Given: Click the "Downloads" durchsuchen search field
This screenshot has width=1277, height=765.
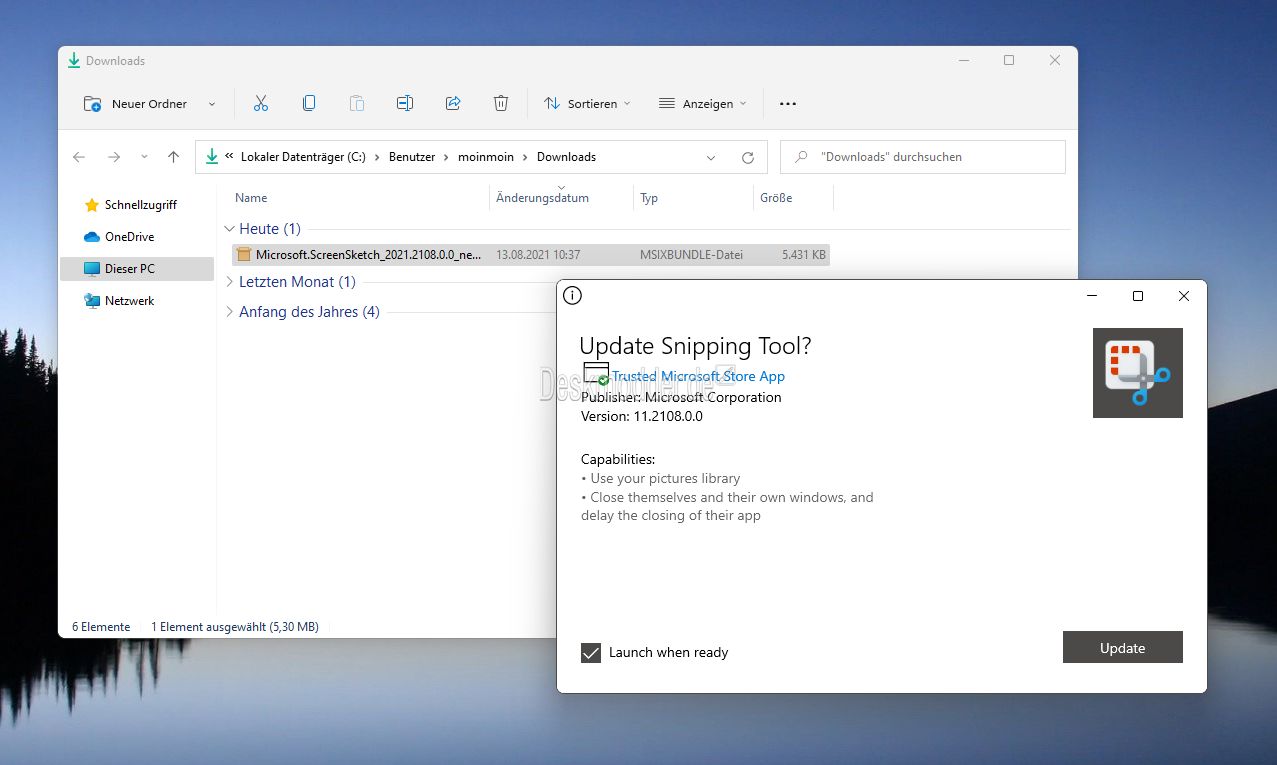Looking at the screenshot, I should pos(923,157).
